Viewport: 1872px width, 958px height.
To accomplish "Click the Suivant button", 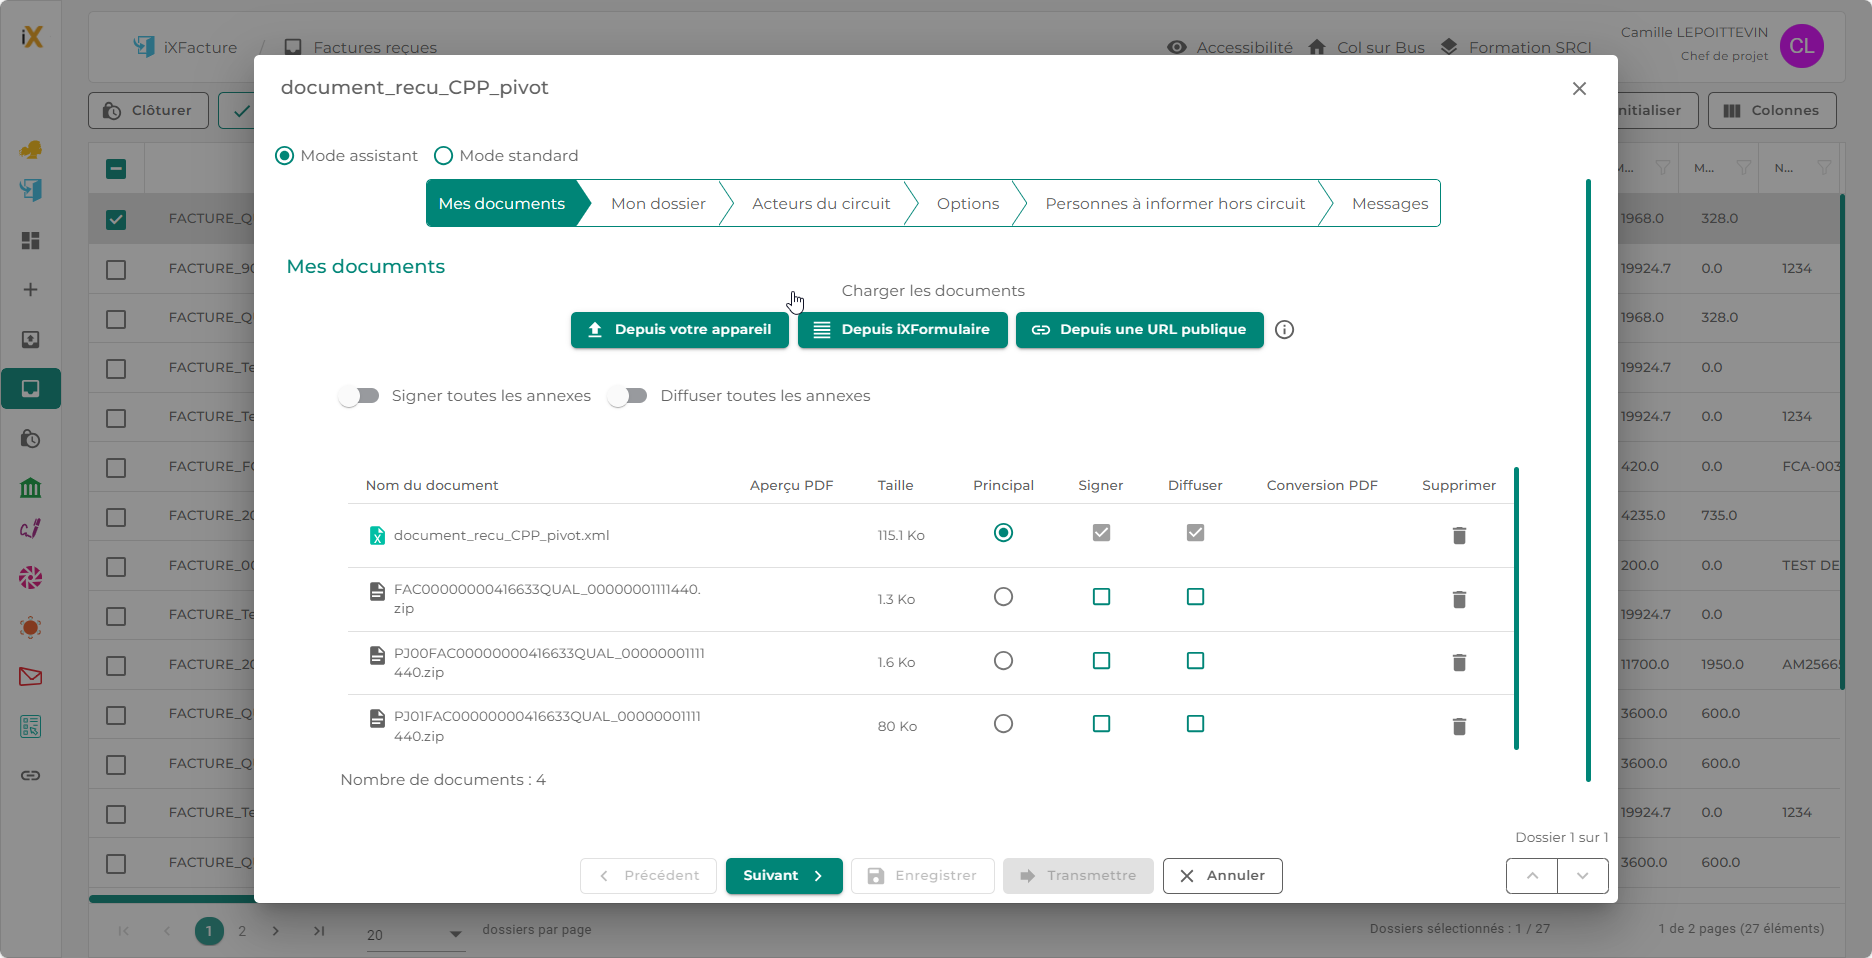I will point(784,876).
